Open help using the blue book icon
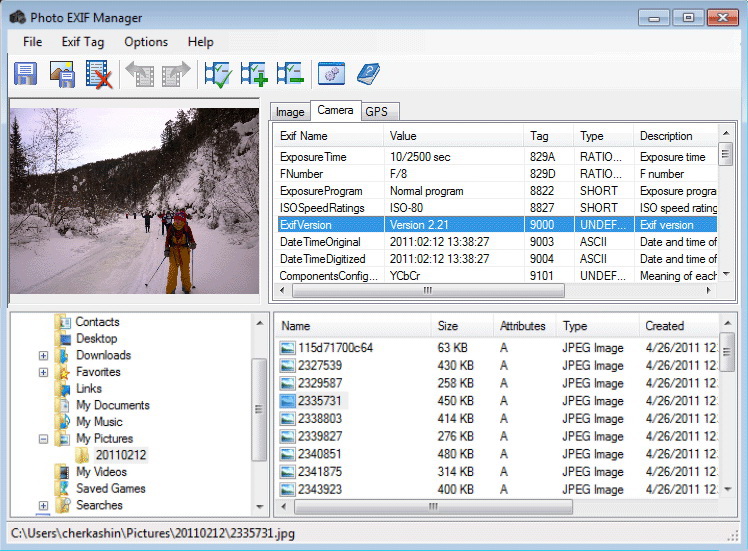This screenshot has width=748, height=551. coord(369,74)
